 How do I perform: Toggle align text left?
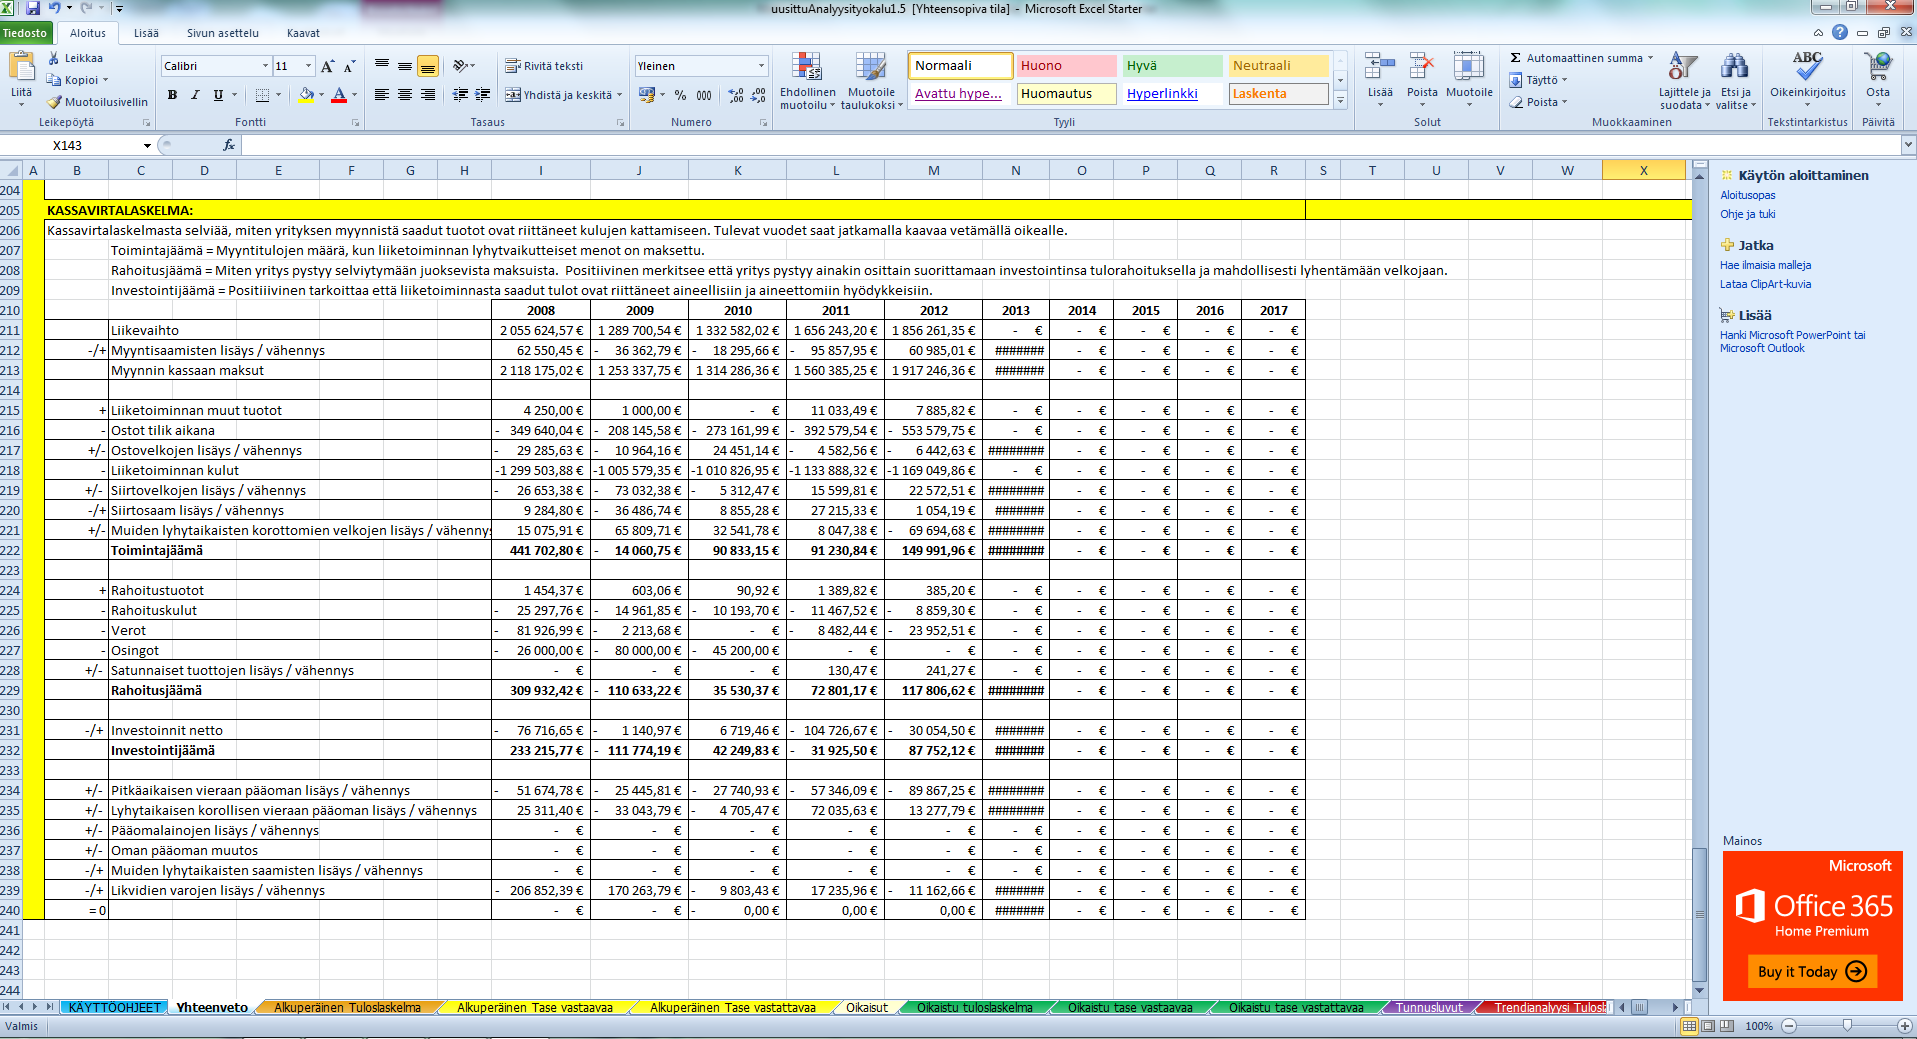point(382,95)
